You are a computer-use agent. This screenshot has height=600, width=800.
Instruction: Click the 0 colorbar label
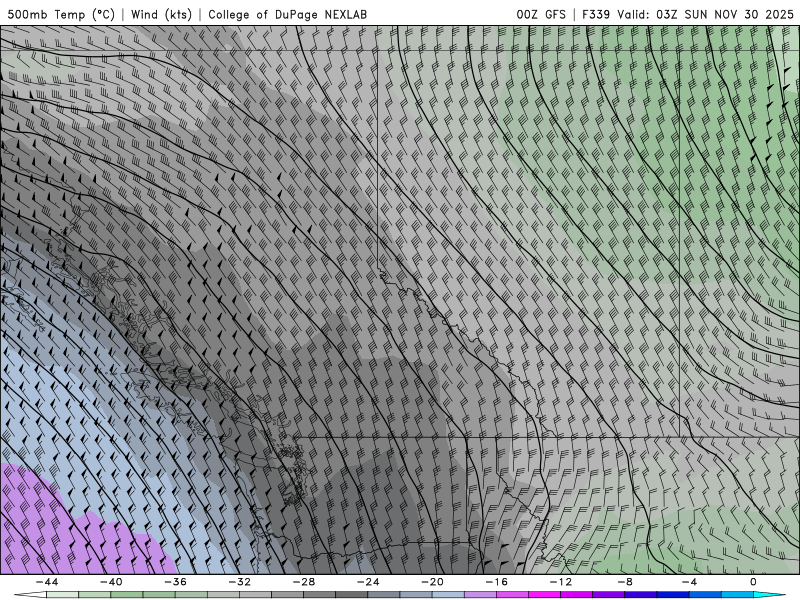click(x=754, y=582)
